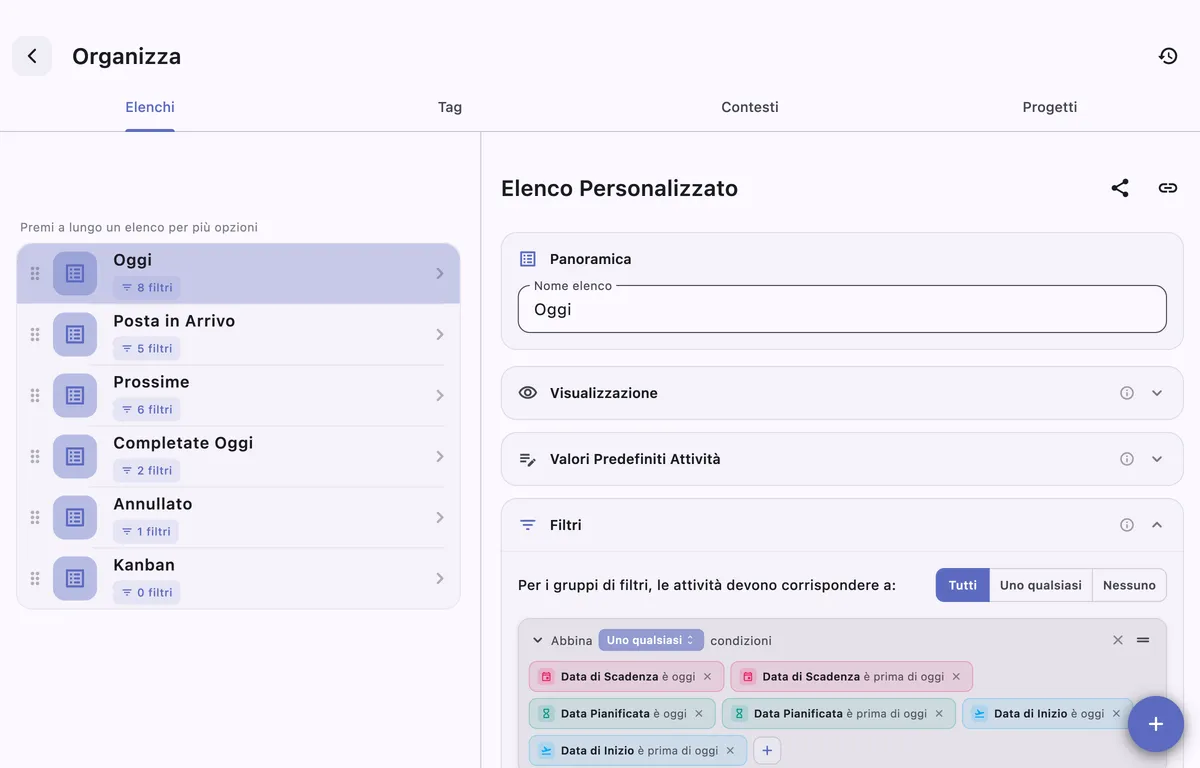Click the list icon of Posta in Arrivo
This screenshot has height=768, width=1200.
[x=75, y=335]
